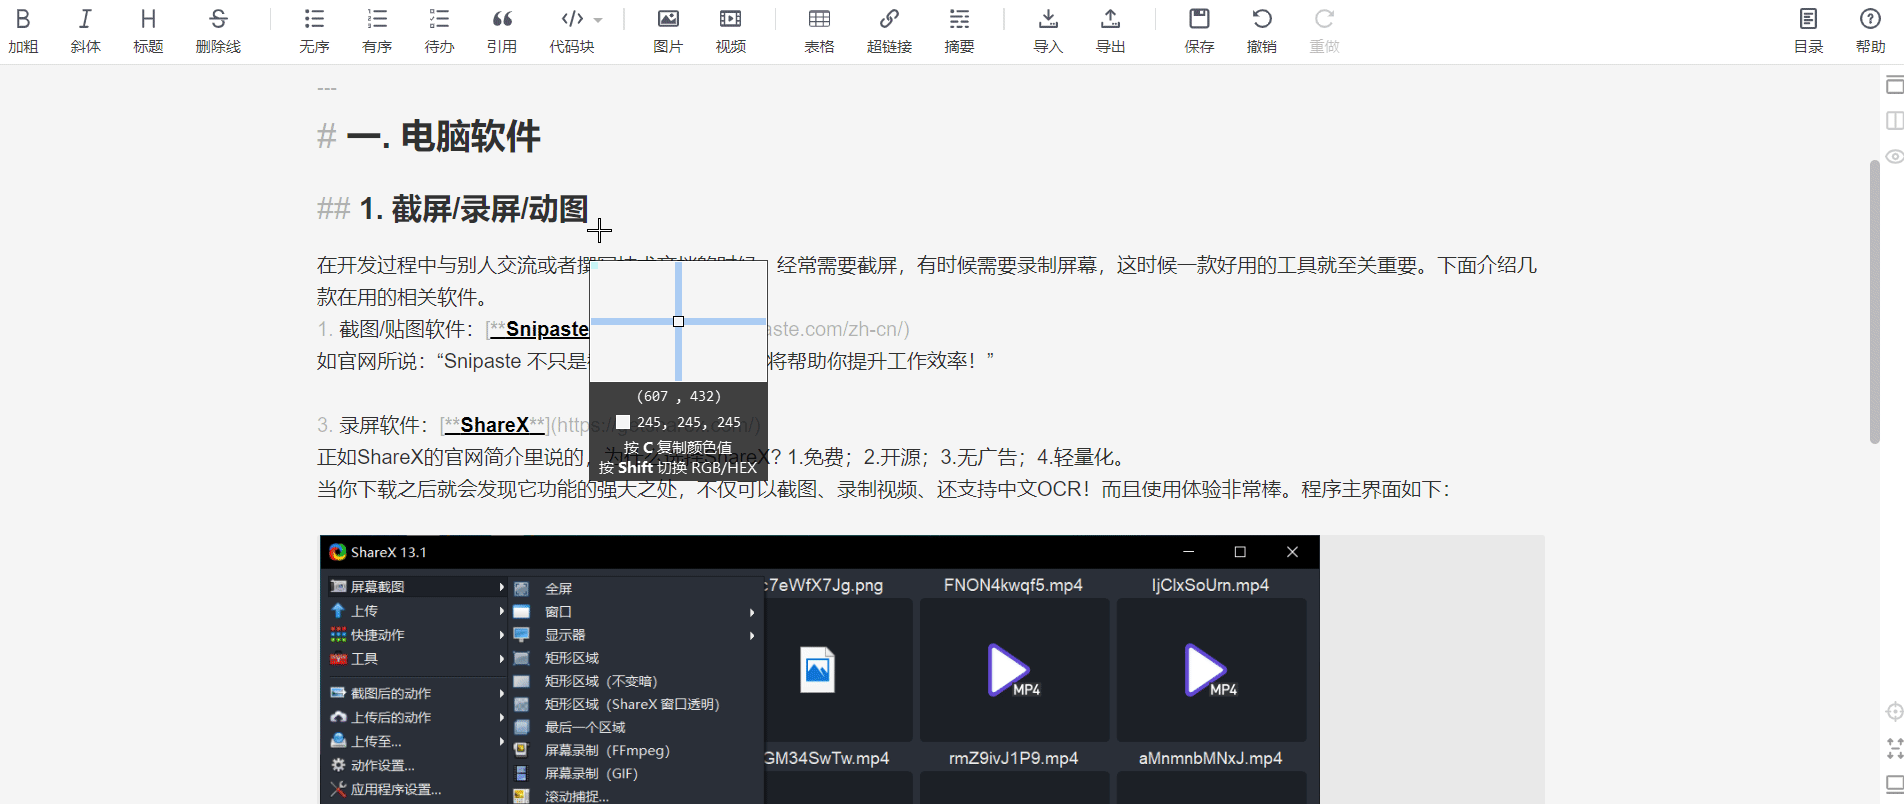Open the dropdown arrow beside 代码块
The image size is (1904, 804).
(x=598, y=20)
